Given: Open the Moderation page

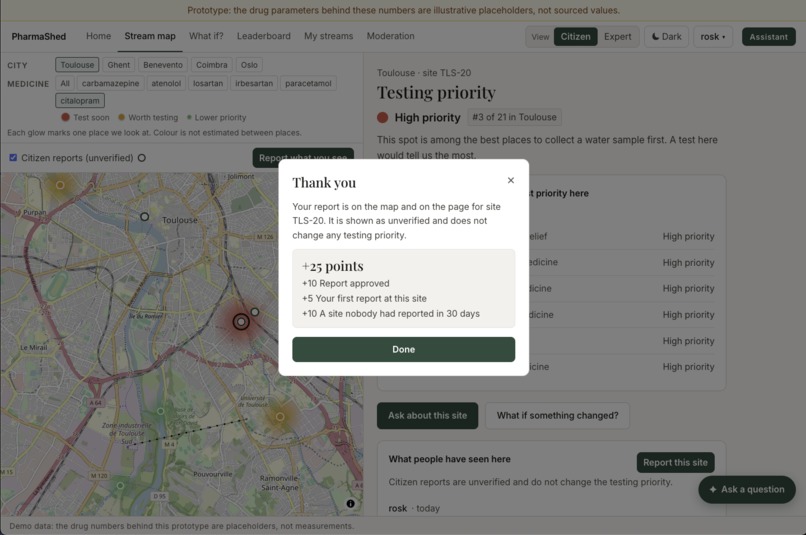Looking at the screenshot, I should click(390, 36).
